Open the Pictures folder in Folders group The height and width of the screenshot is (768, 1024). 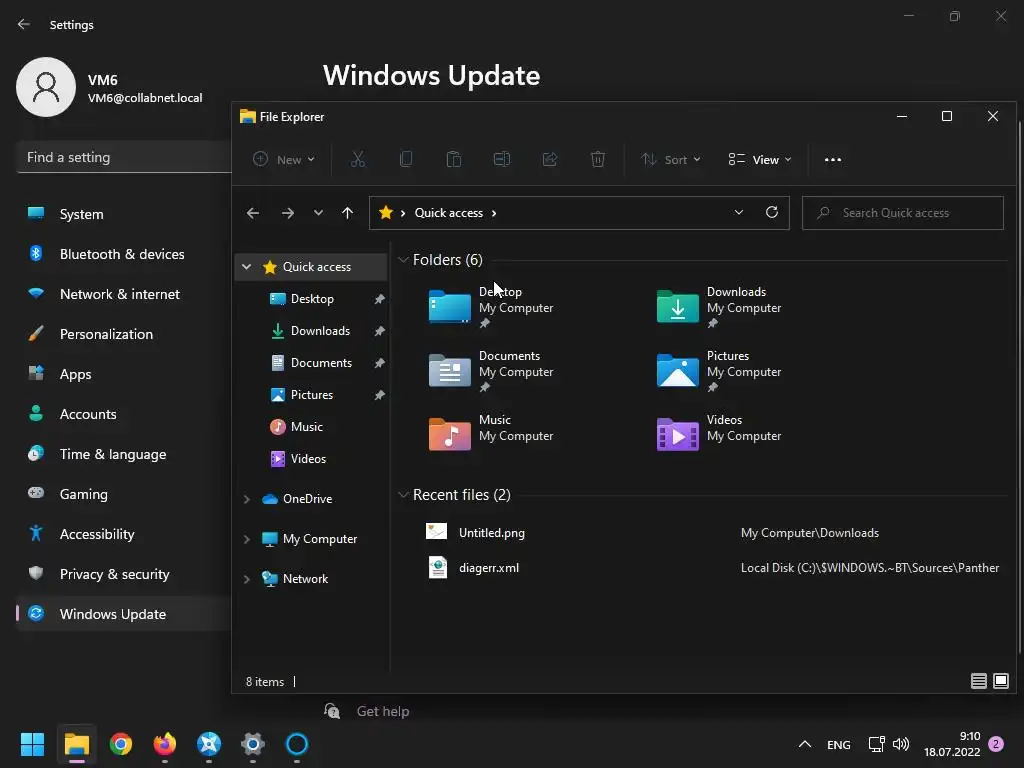(719, 370)
